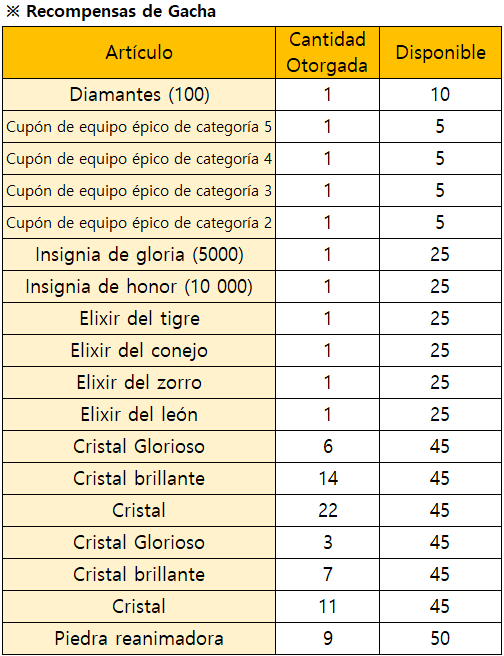Click the quantity 22 cell for Cristal

pyautogui.click(x=327, y=510)
